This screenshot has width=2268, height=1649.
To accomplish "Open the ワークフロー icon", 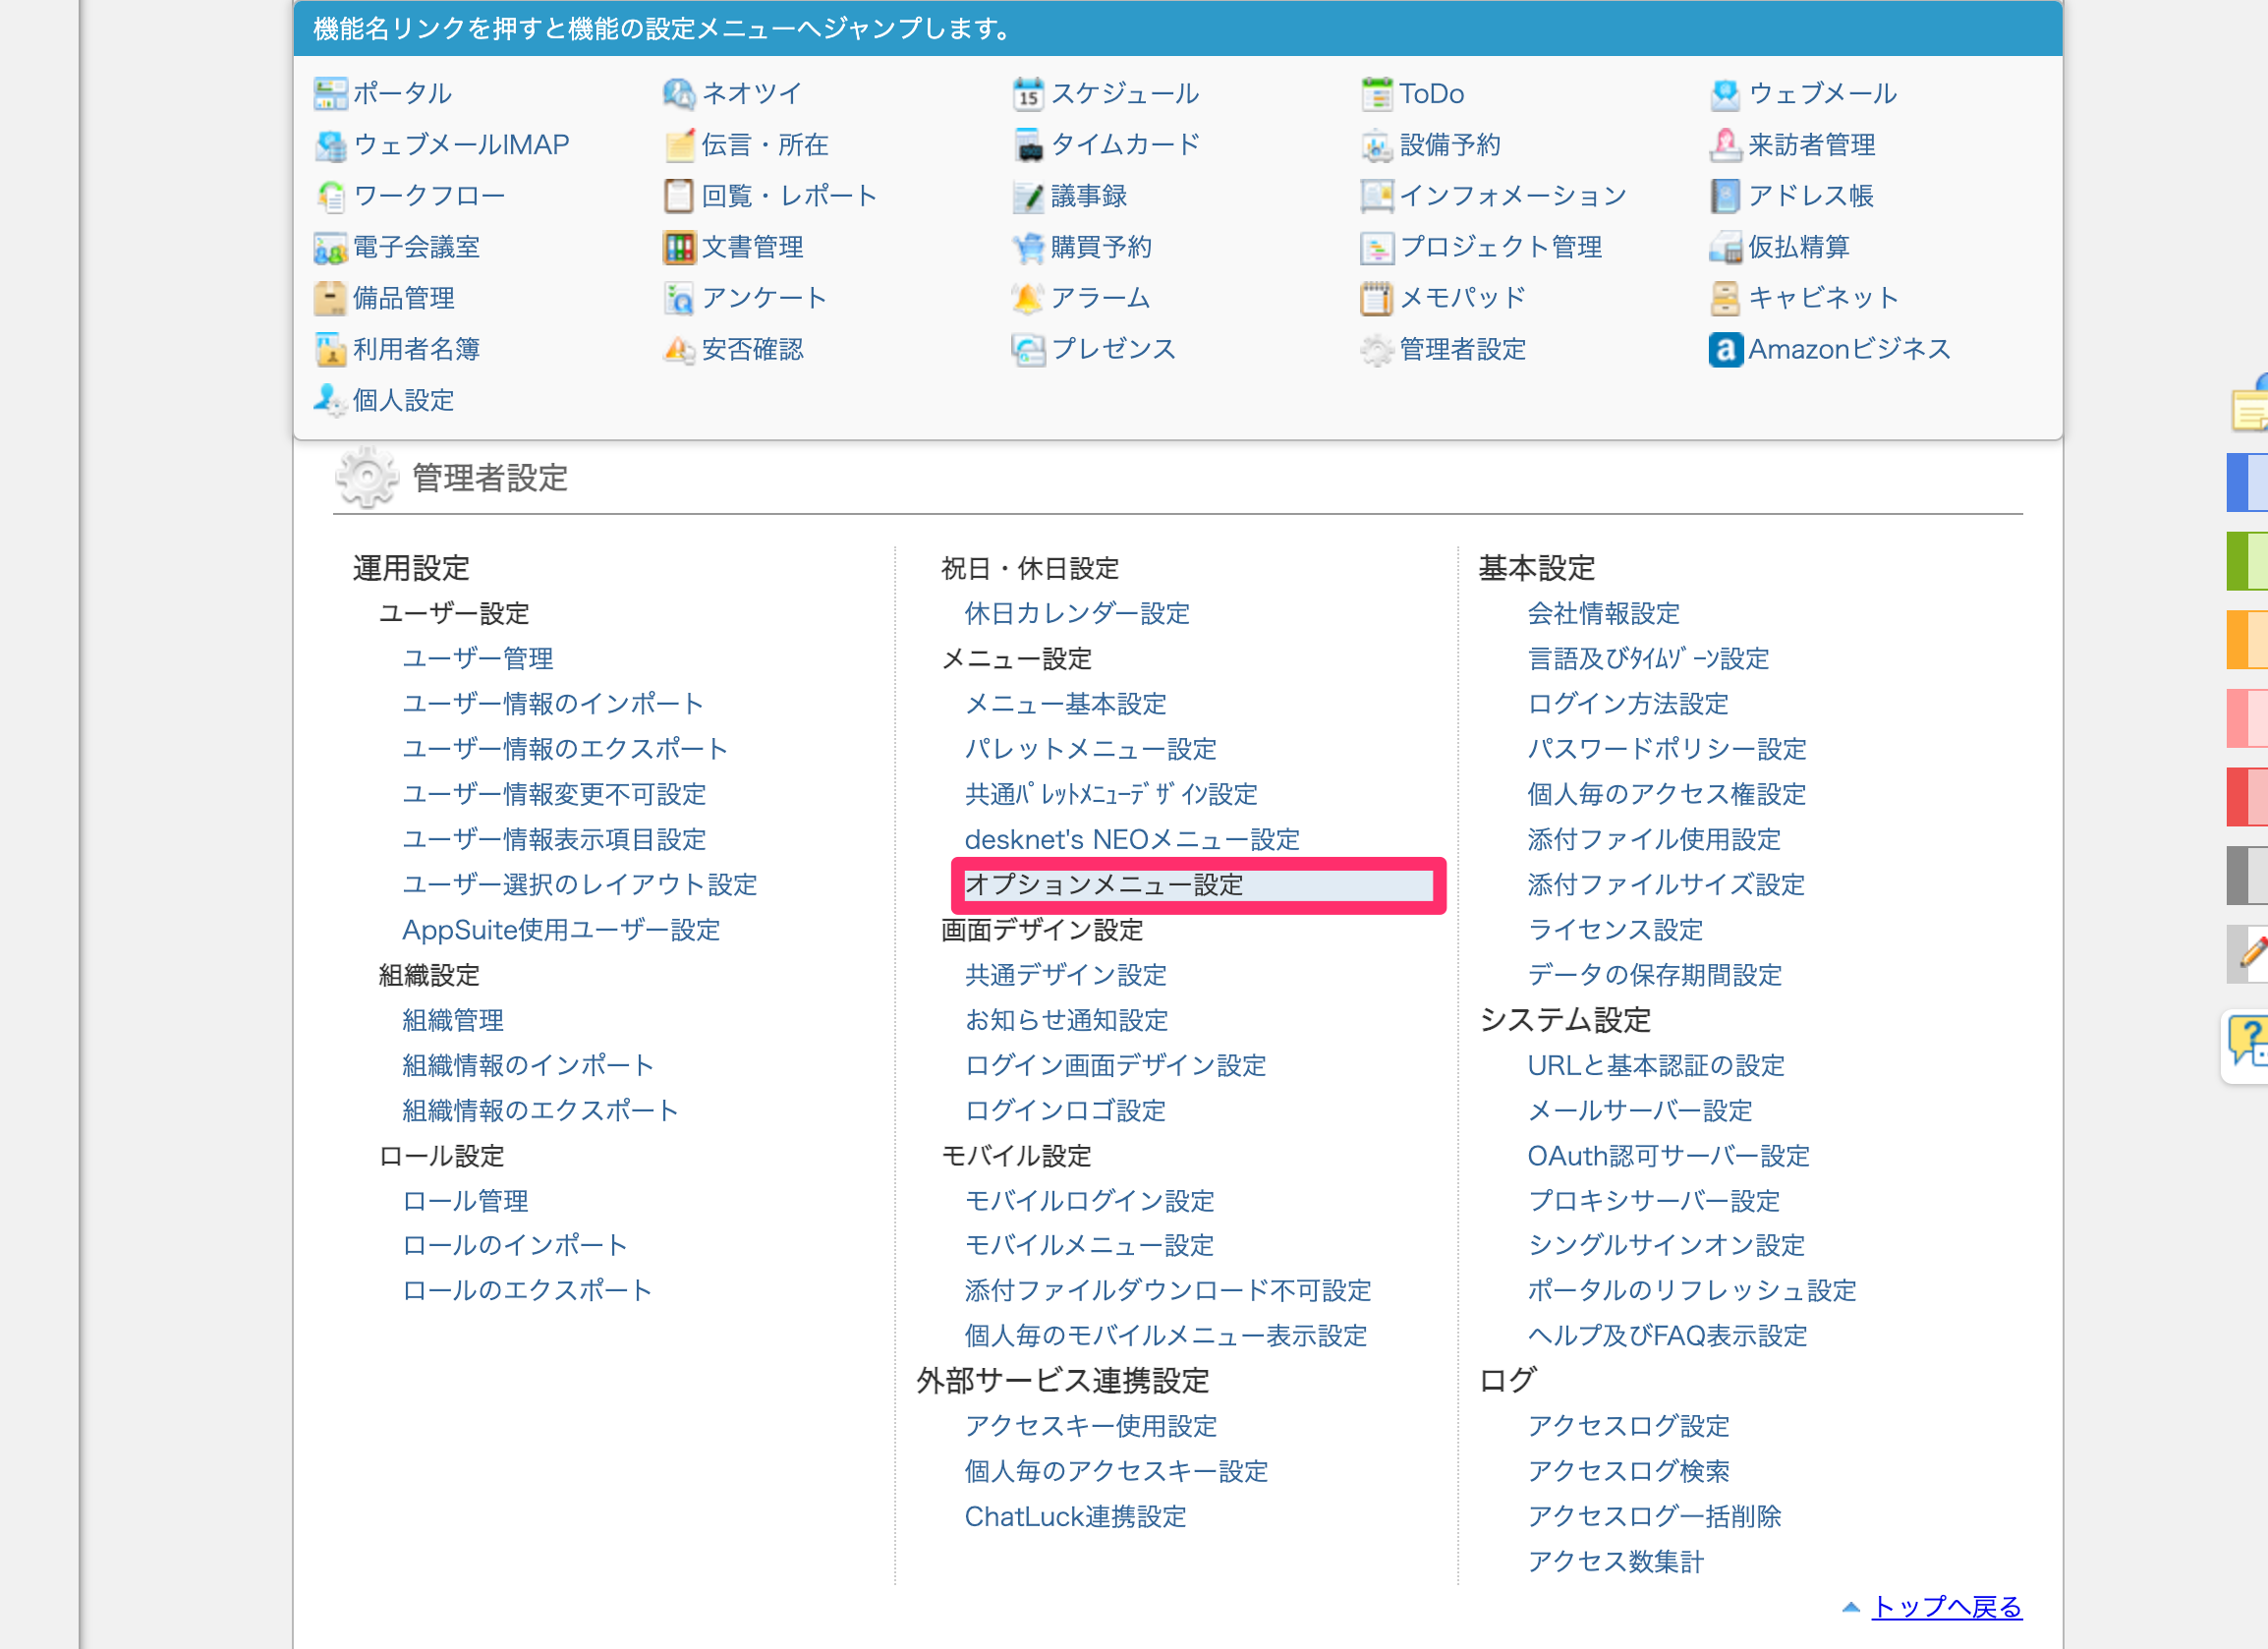I will pyautogui.click(x=330, y=196).
